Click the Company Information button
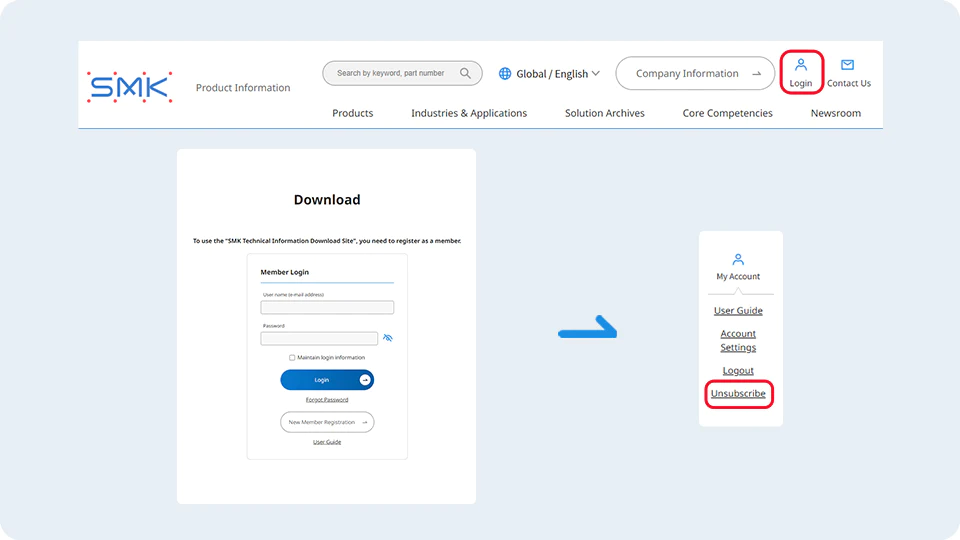 (695, 73)
